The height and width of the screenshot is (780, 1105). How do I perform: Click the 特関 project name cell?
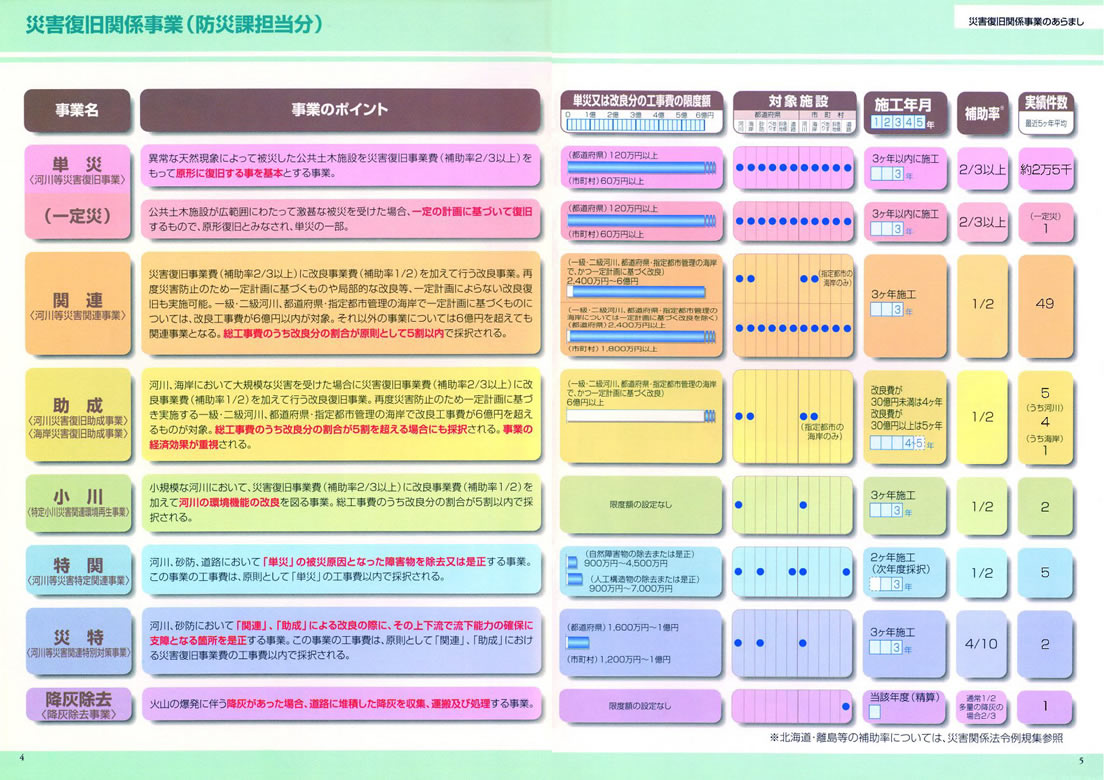pos(78,570)
